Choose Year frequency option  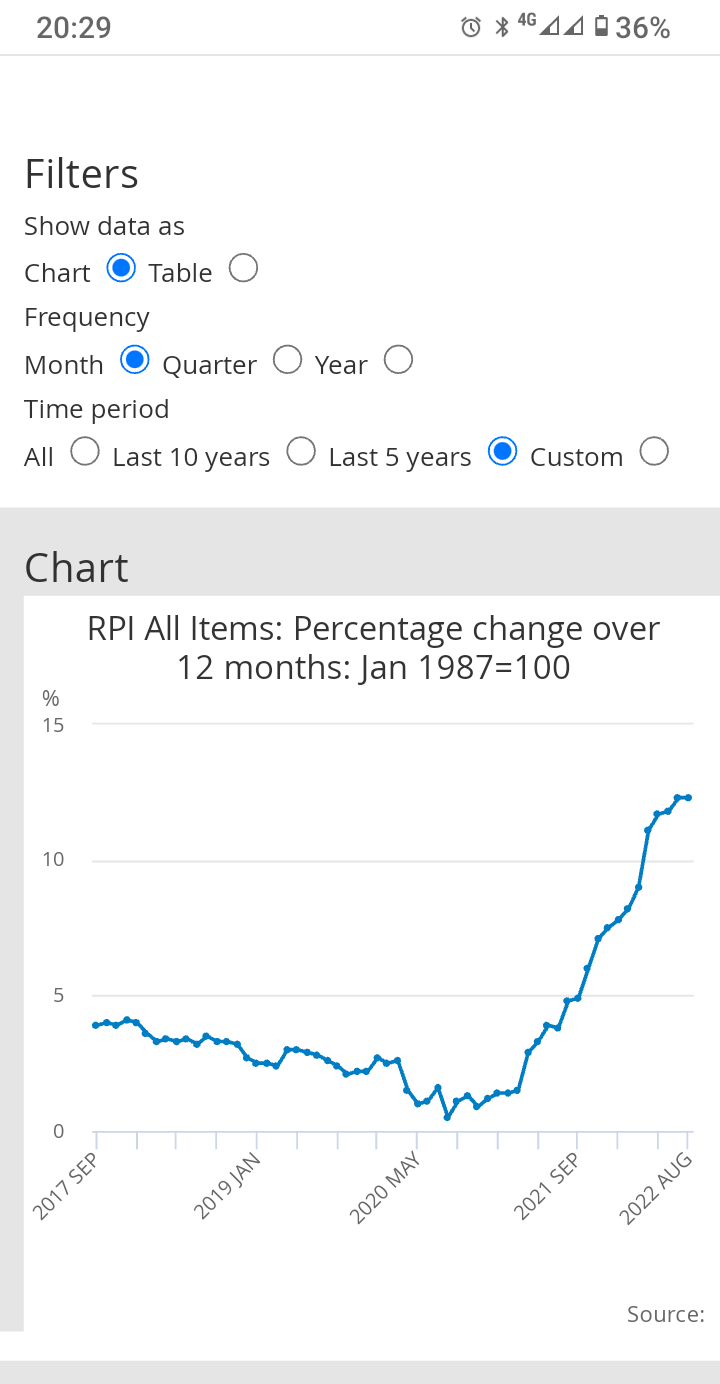(x=398, y=360)
